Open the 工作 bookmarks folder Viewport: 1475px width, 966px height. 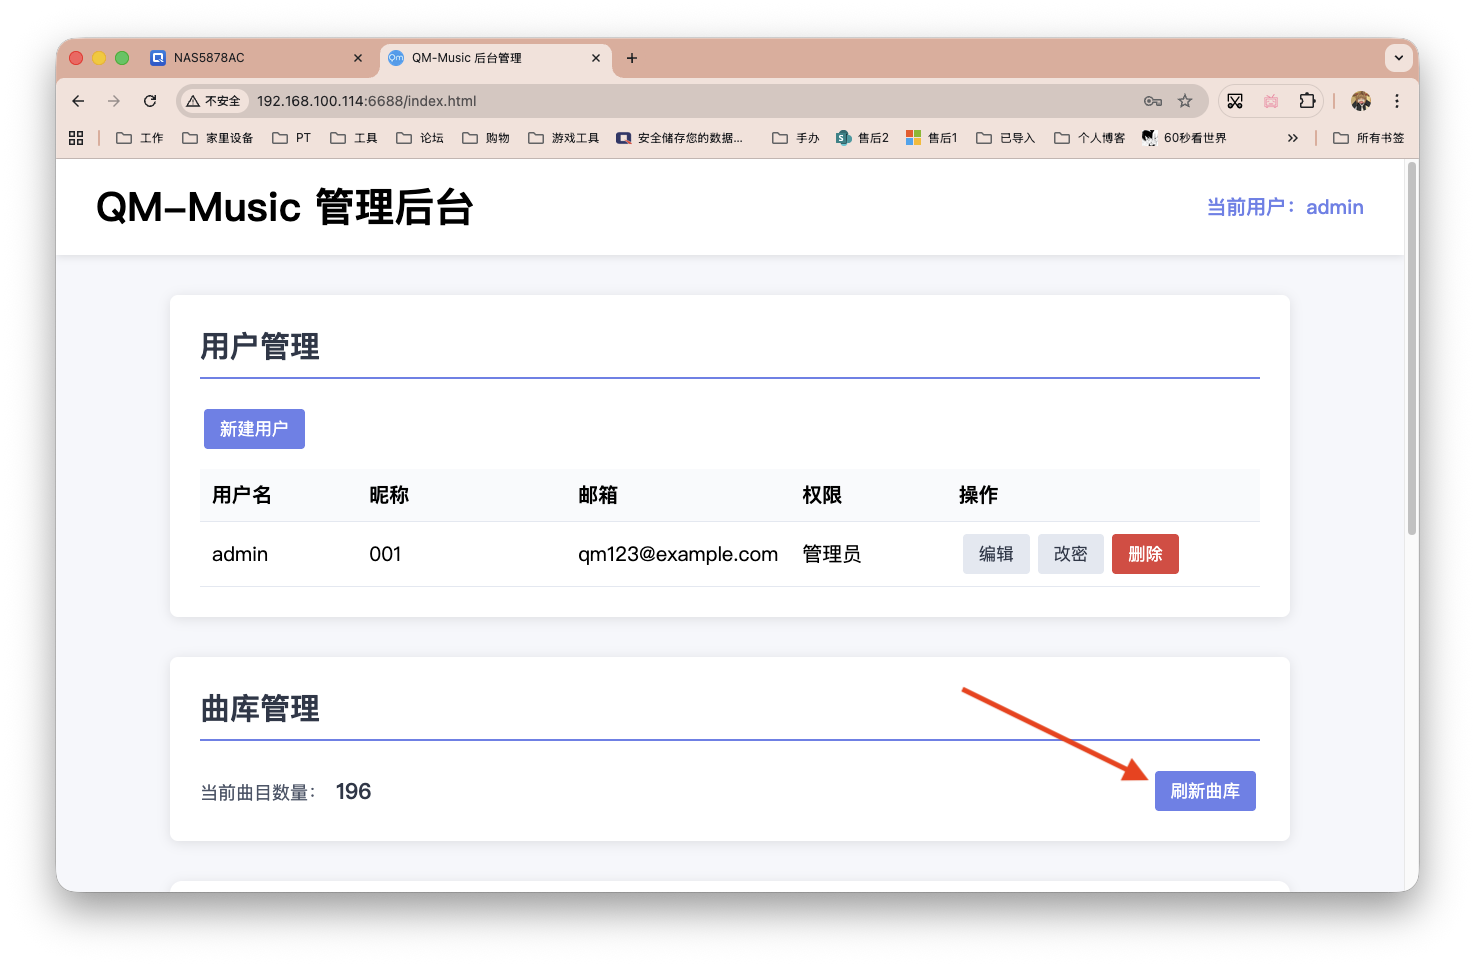(139, 137)
